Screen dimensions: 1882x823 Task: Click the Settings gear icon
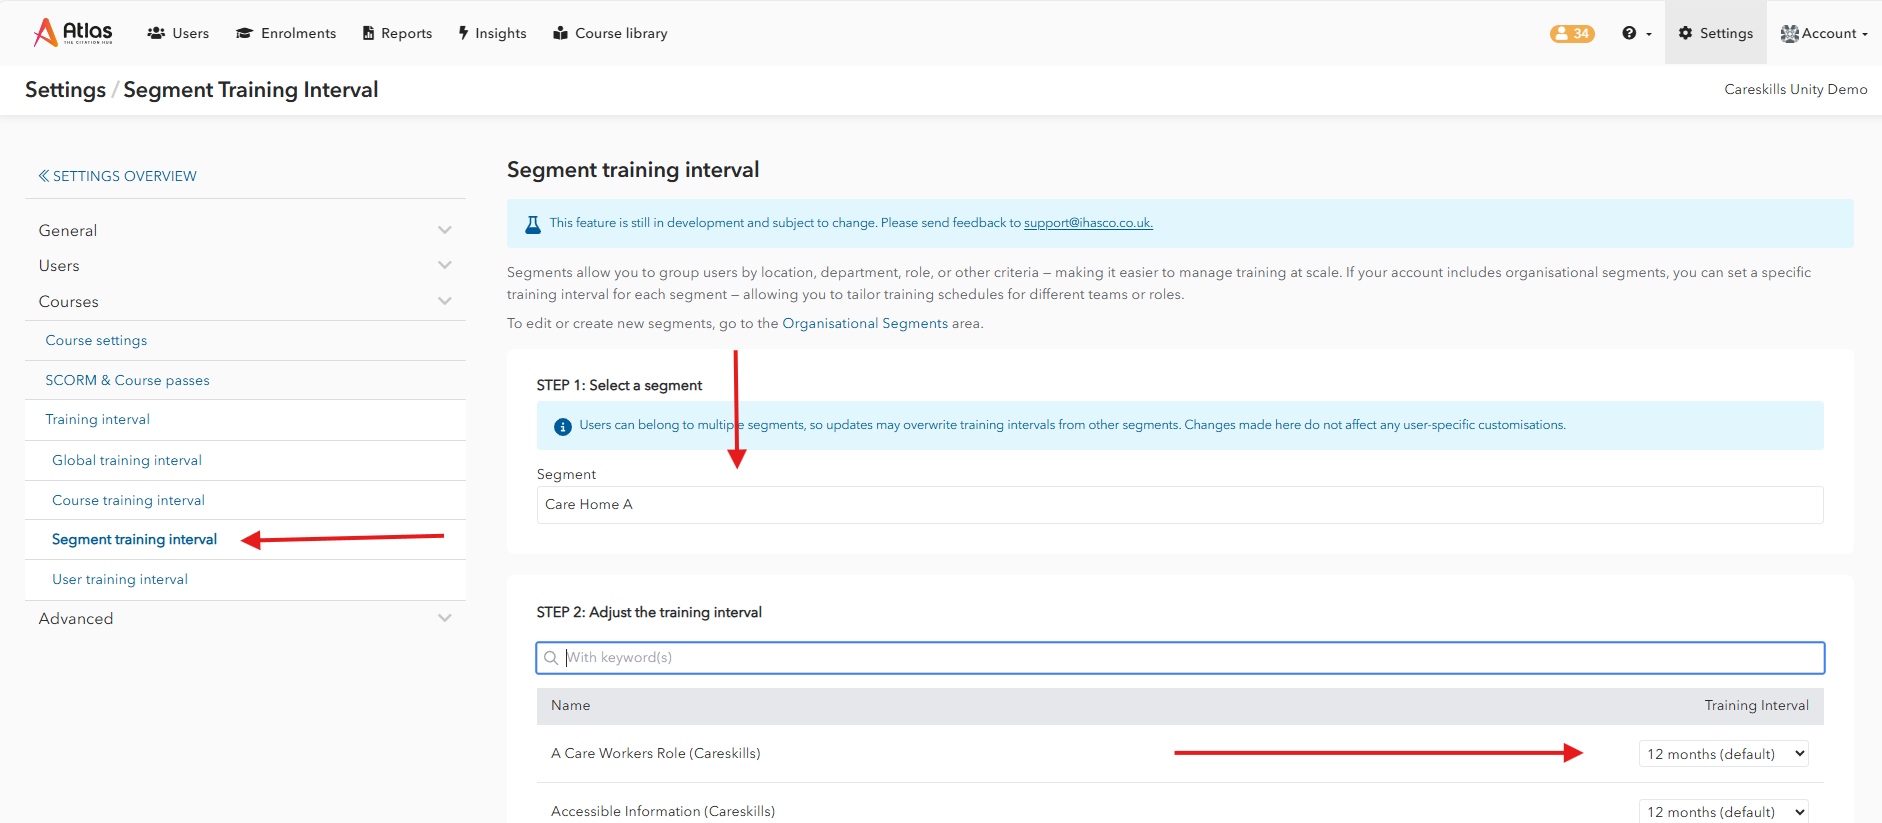click(1686, 33)
